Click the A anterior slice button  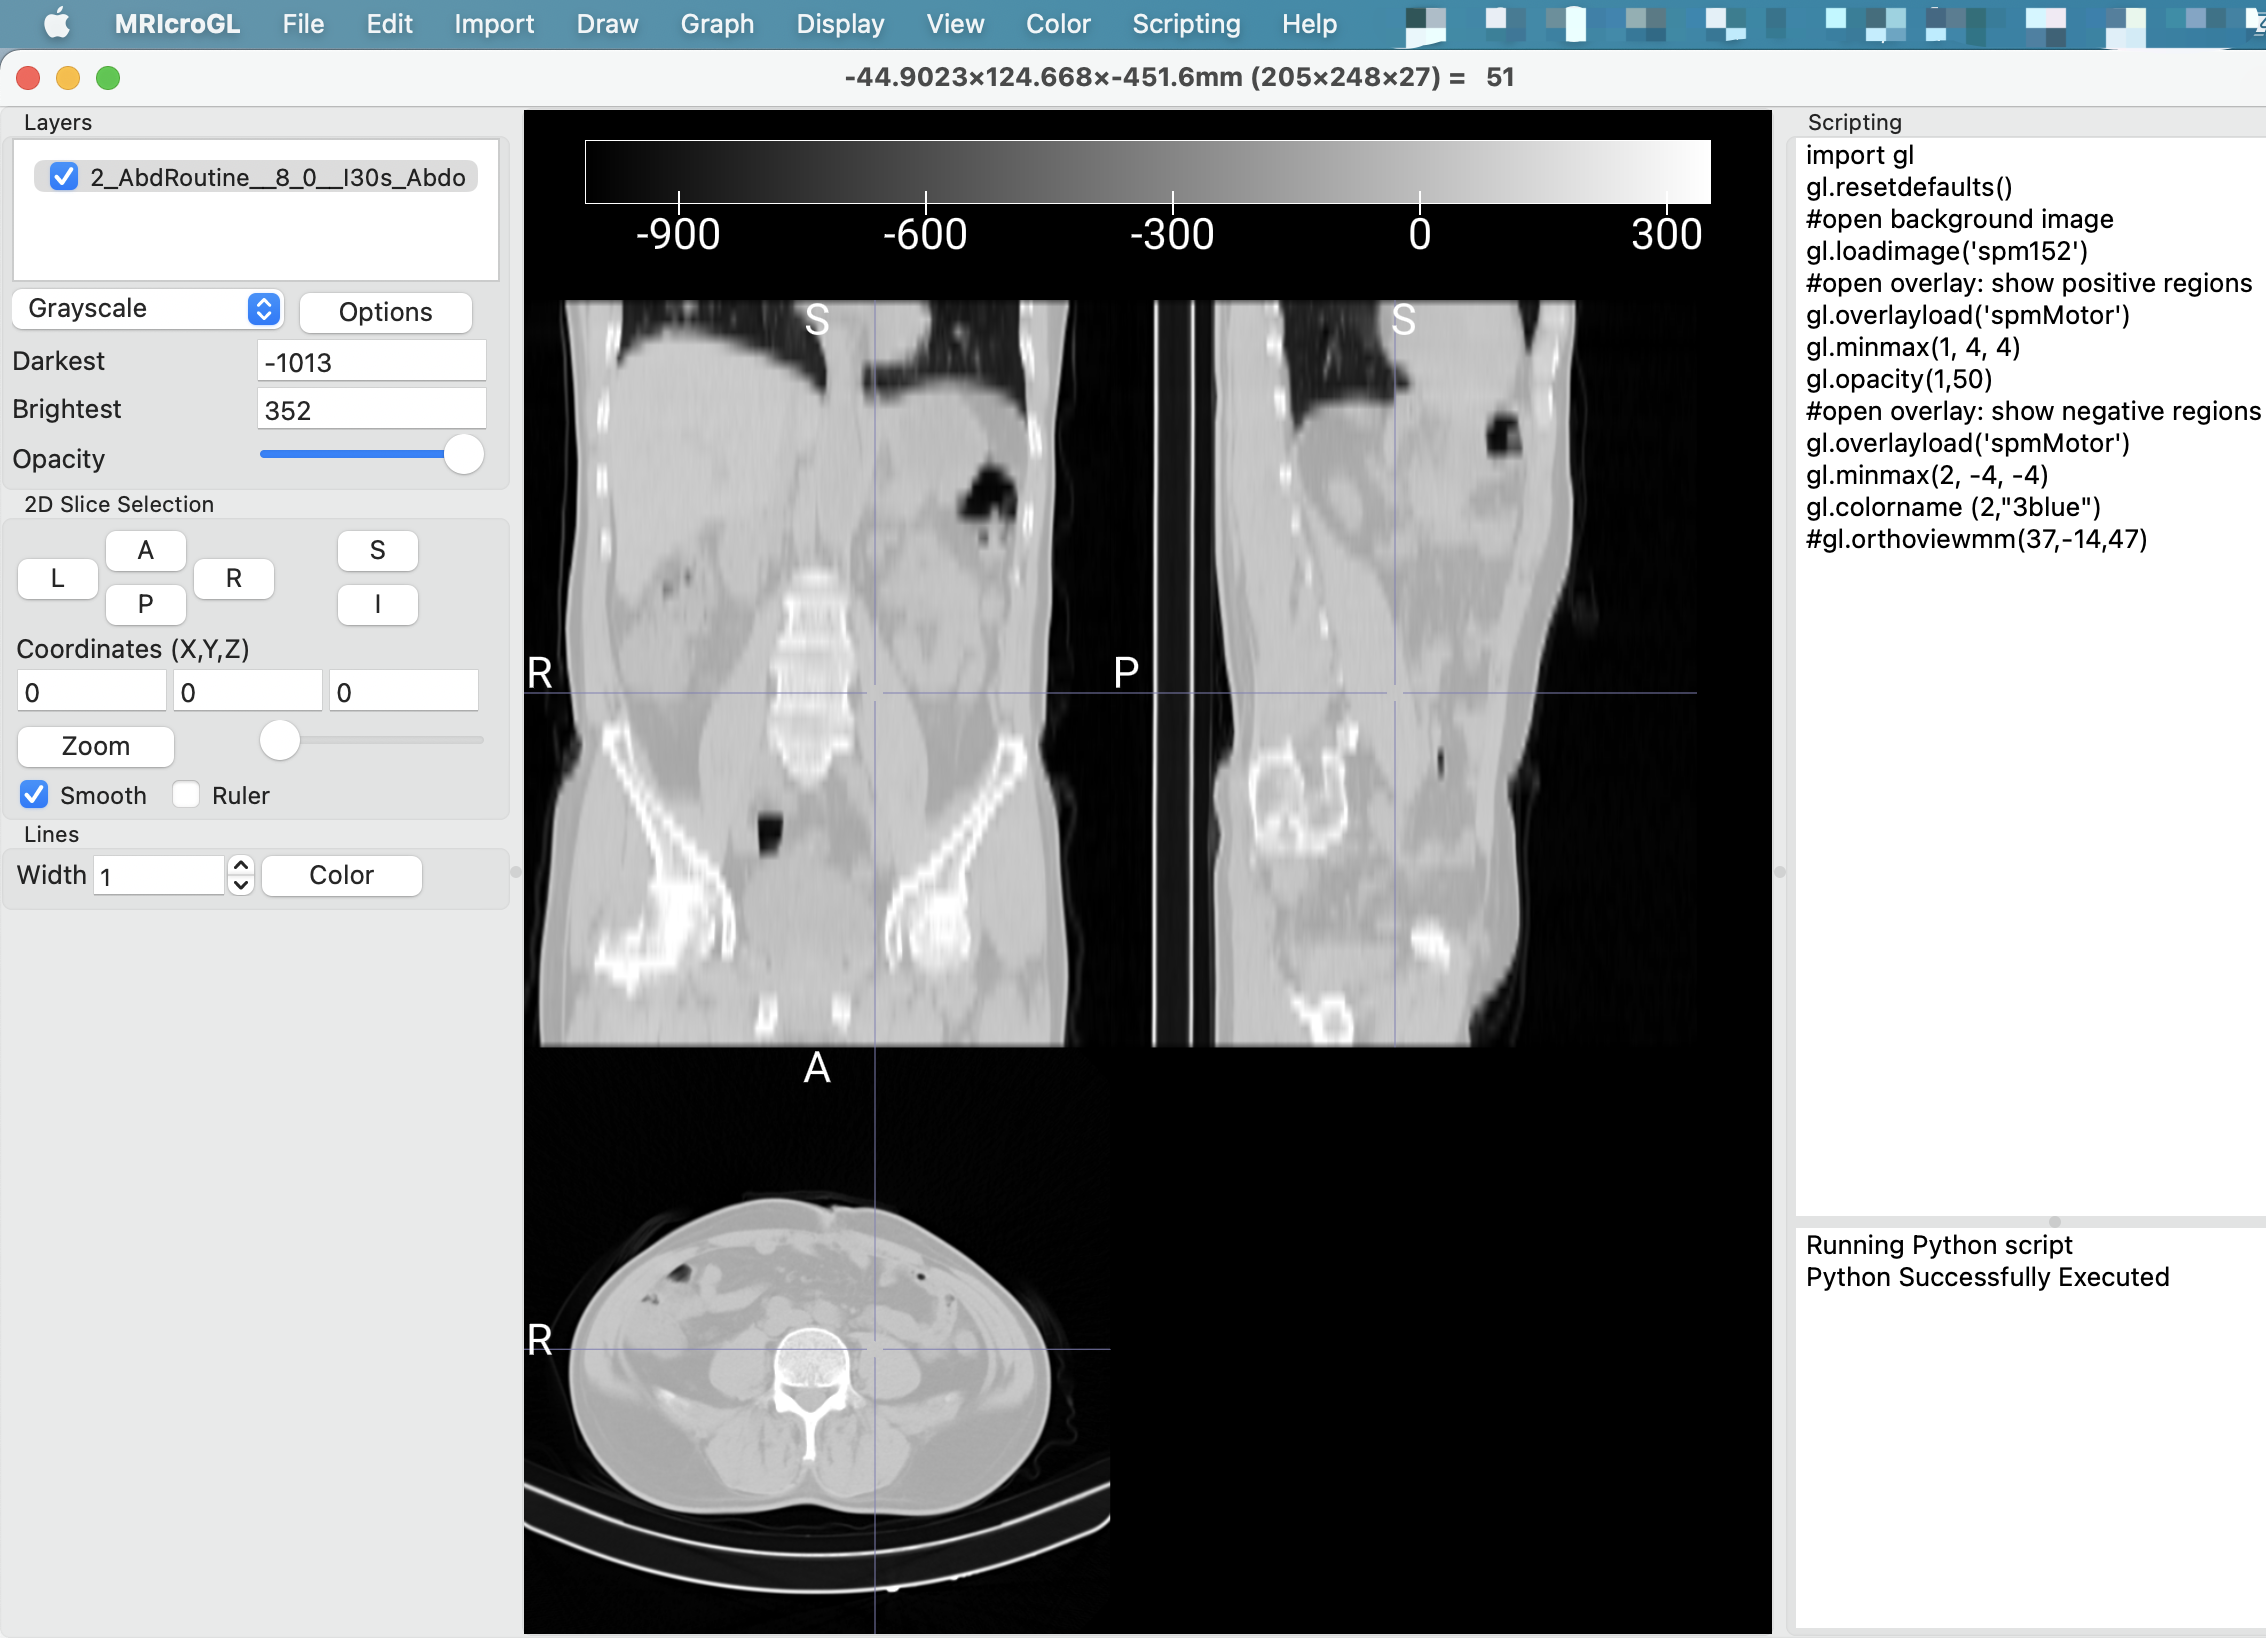click(145, 550)
